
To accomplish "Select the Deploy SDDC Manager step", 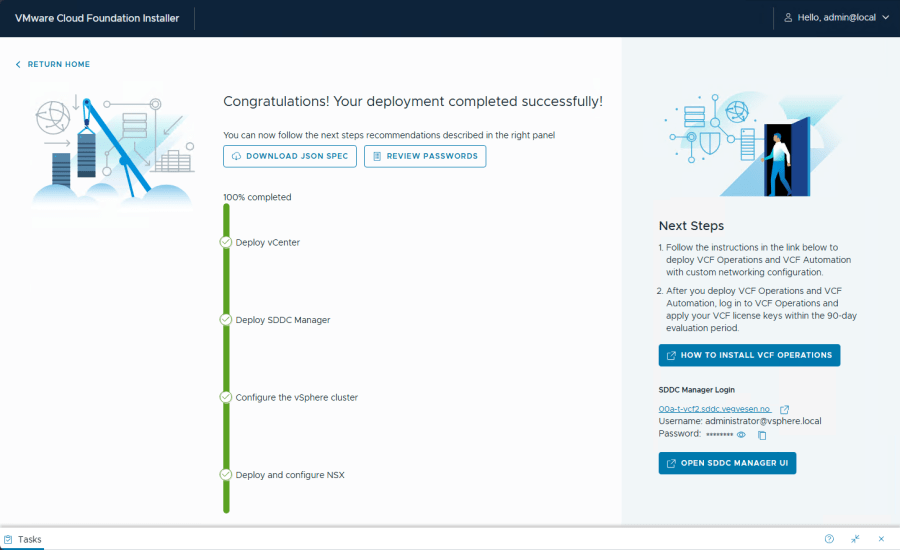I will pos(282,320).
